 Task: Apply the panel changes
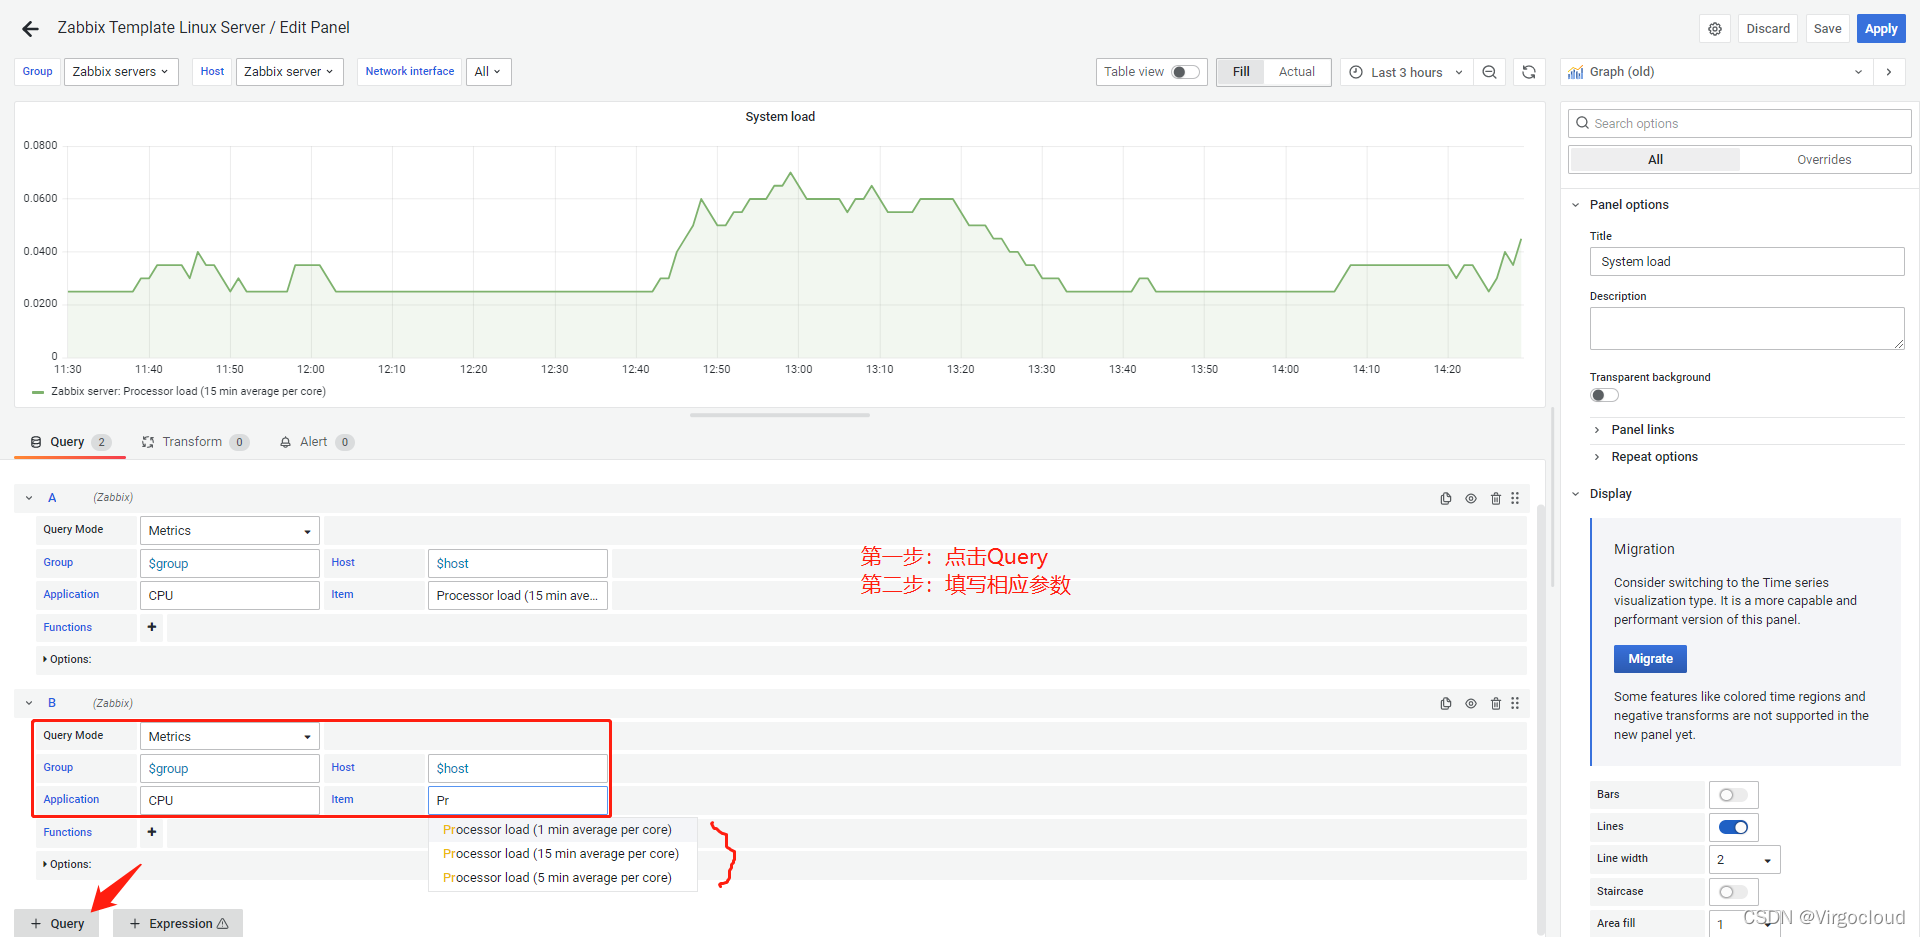tap(1881, 29)
